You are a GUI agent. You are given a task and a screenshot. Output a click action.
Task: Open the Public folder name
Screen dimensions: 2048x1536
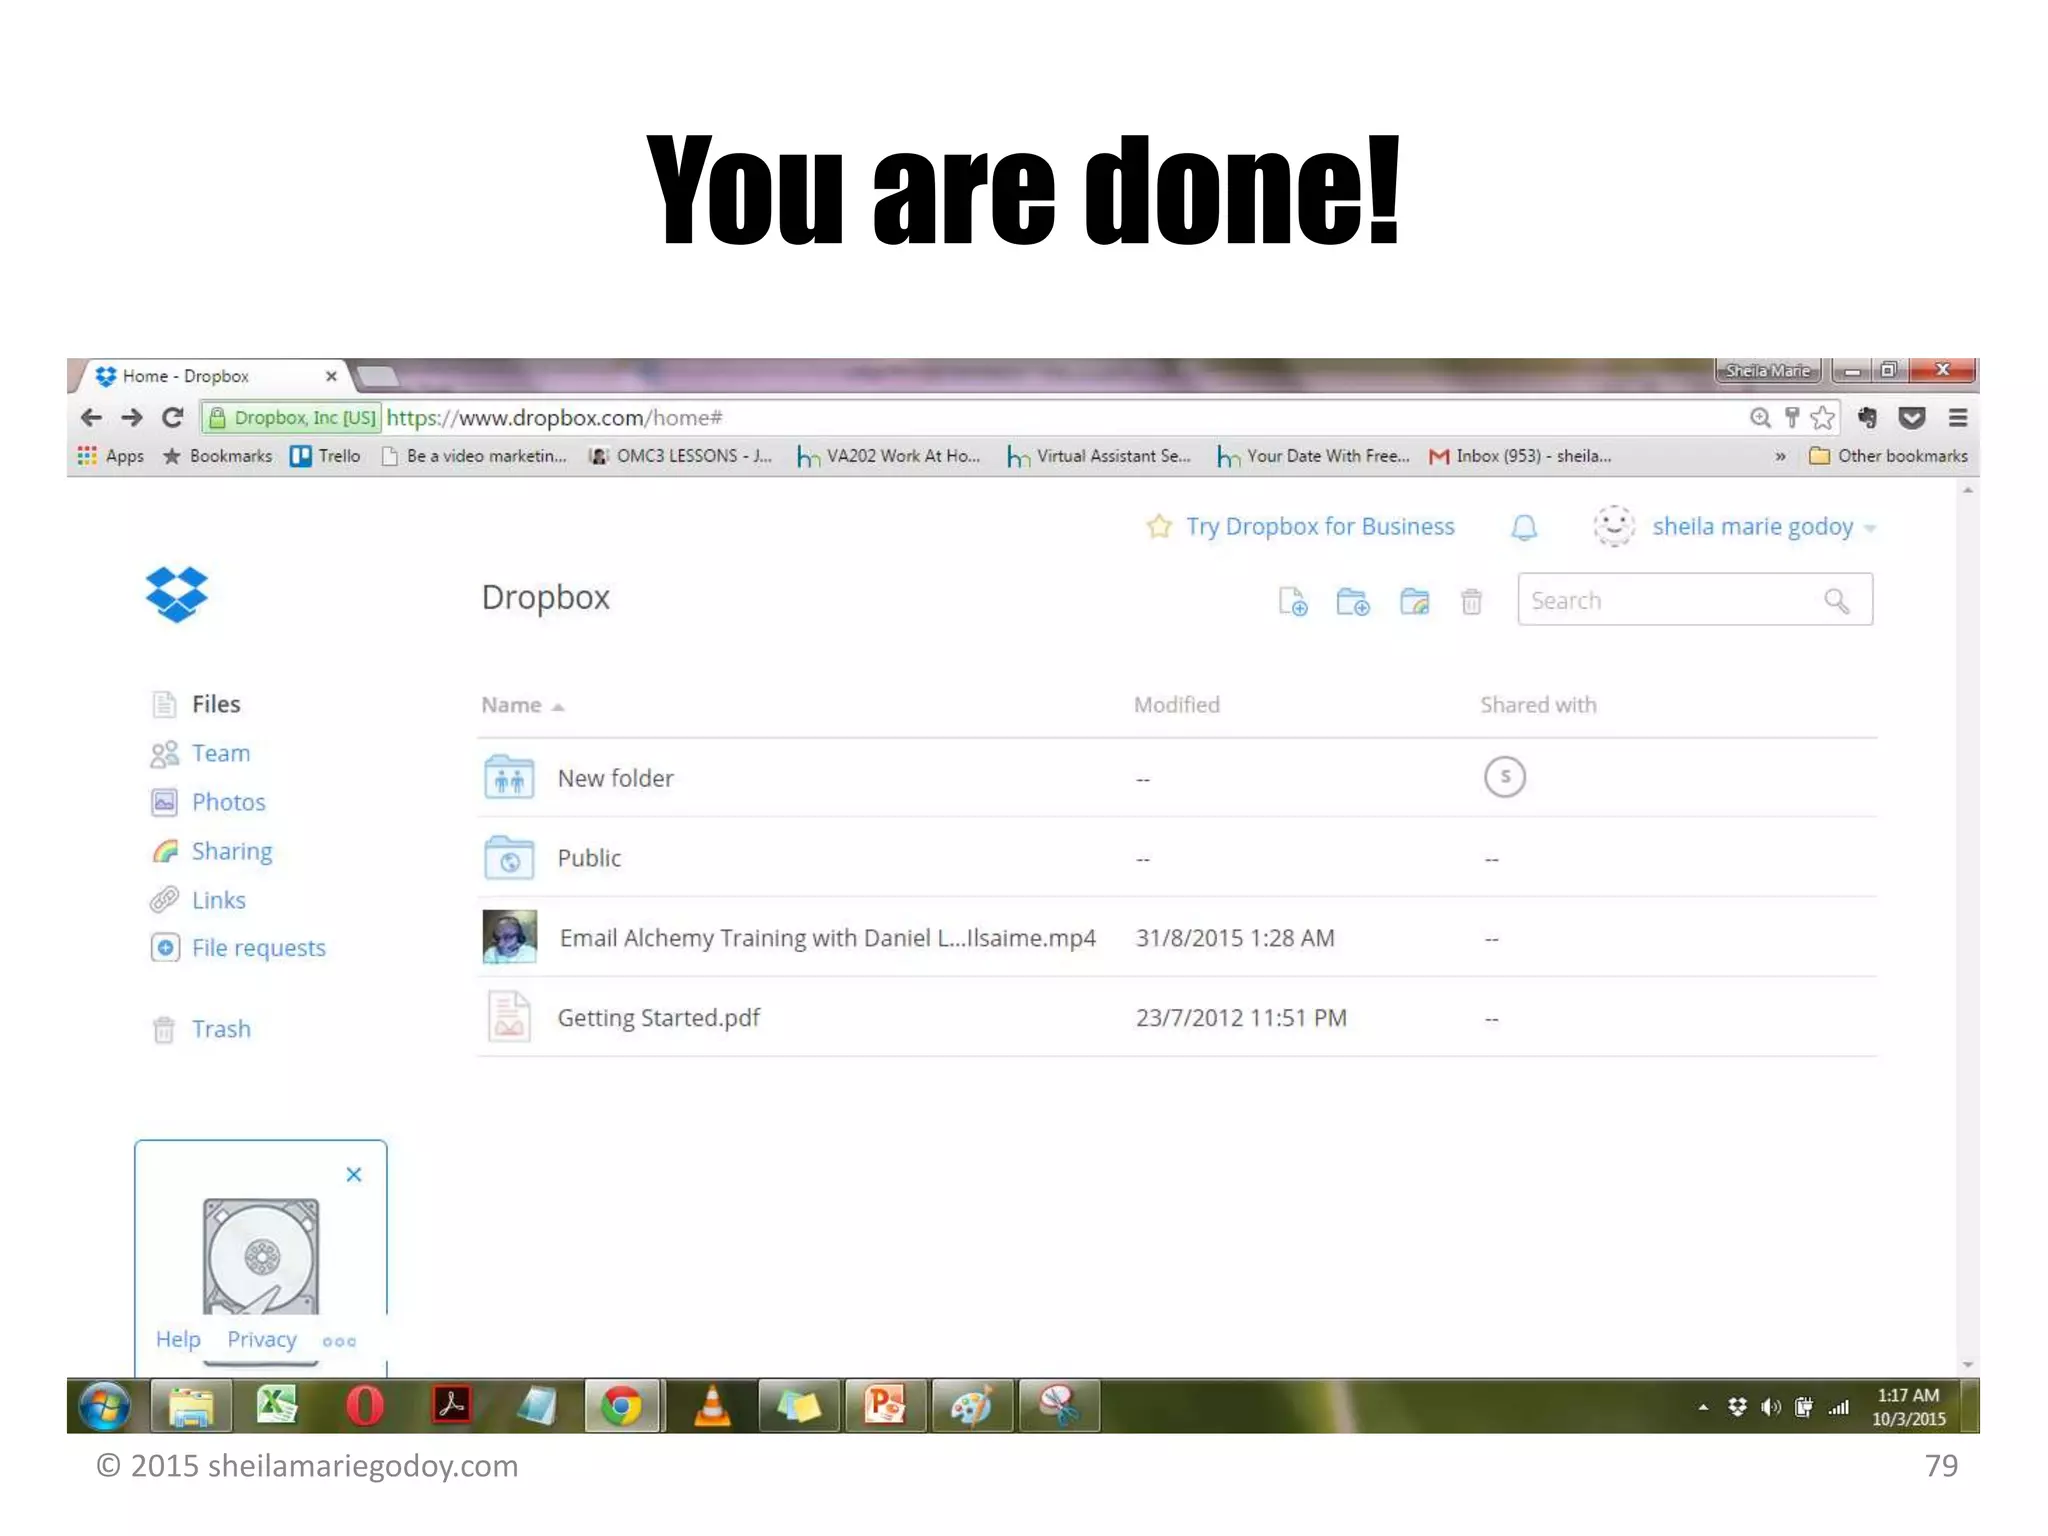589,858
